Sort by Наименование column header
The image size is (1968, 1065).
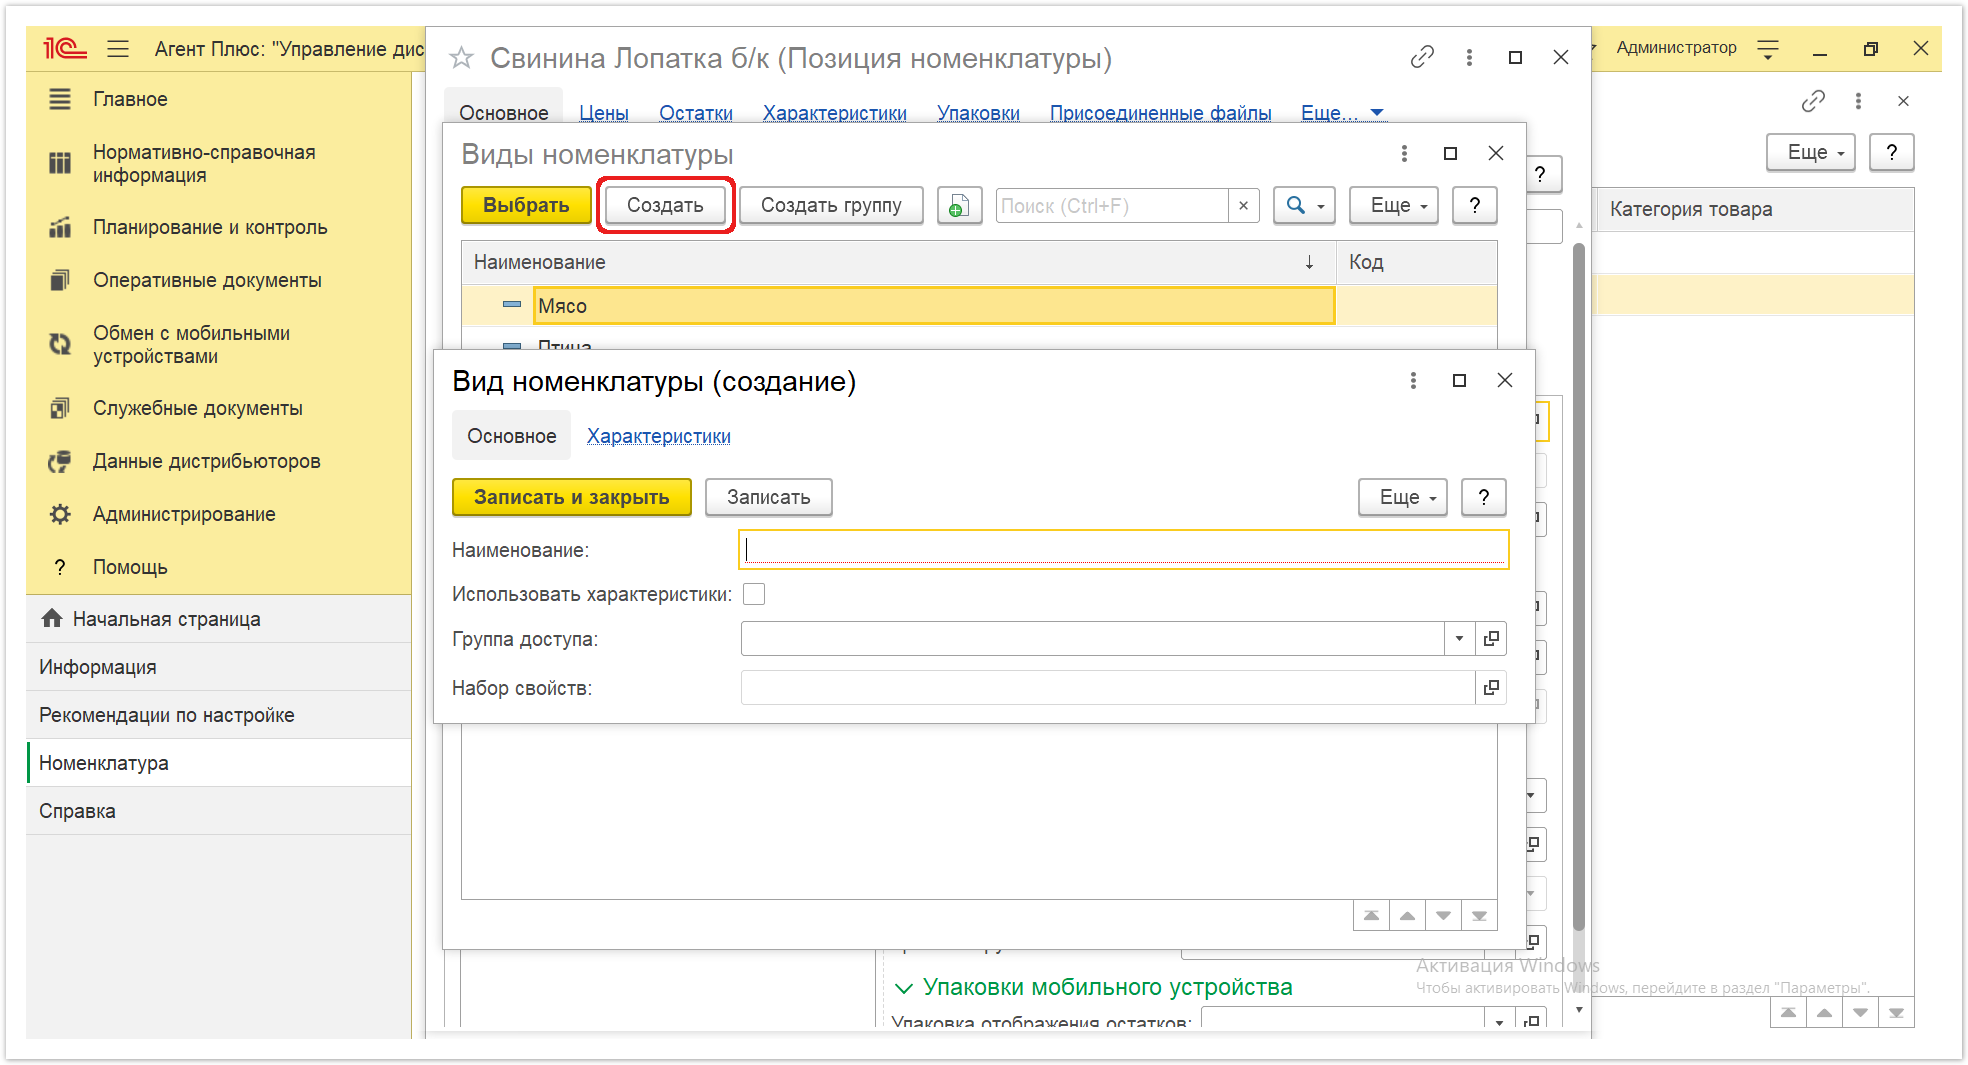[898, 262]
